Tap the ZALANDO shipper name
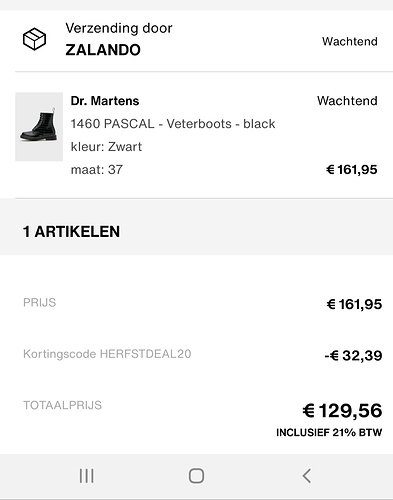This screenshot has width=393, height=500. pos(103,50)
